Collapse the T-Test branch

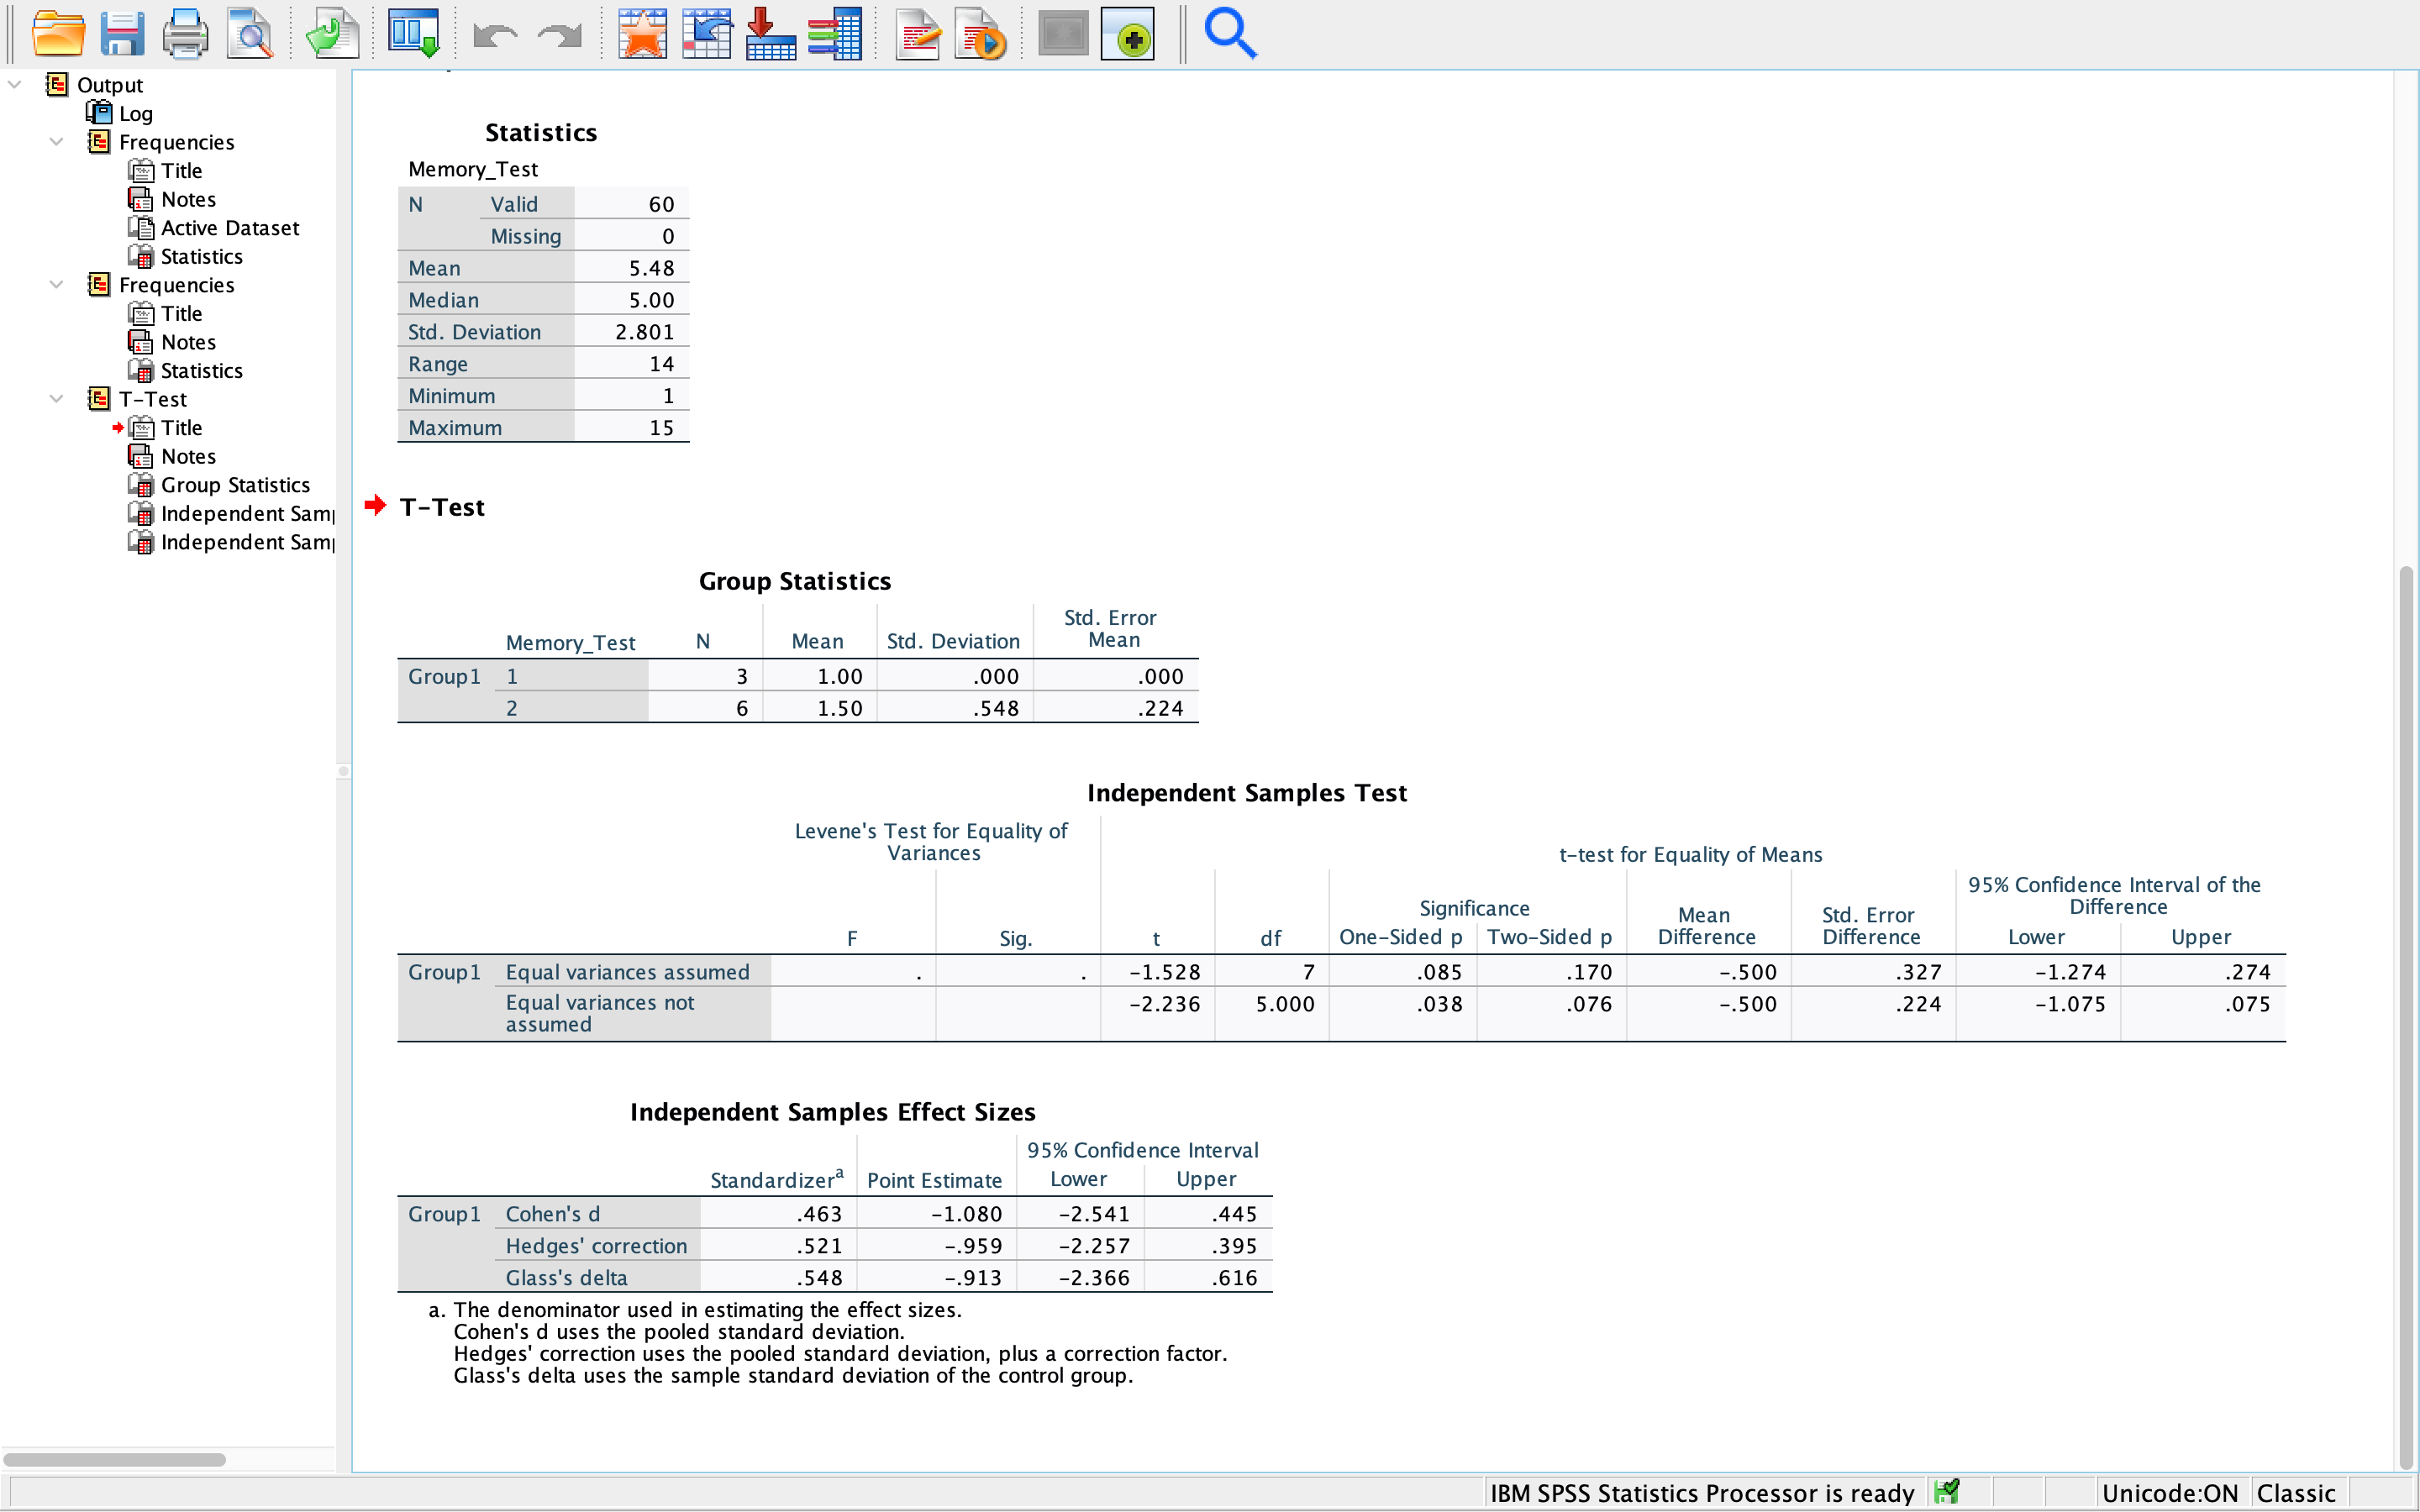[x=56, y=398]
